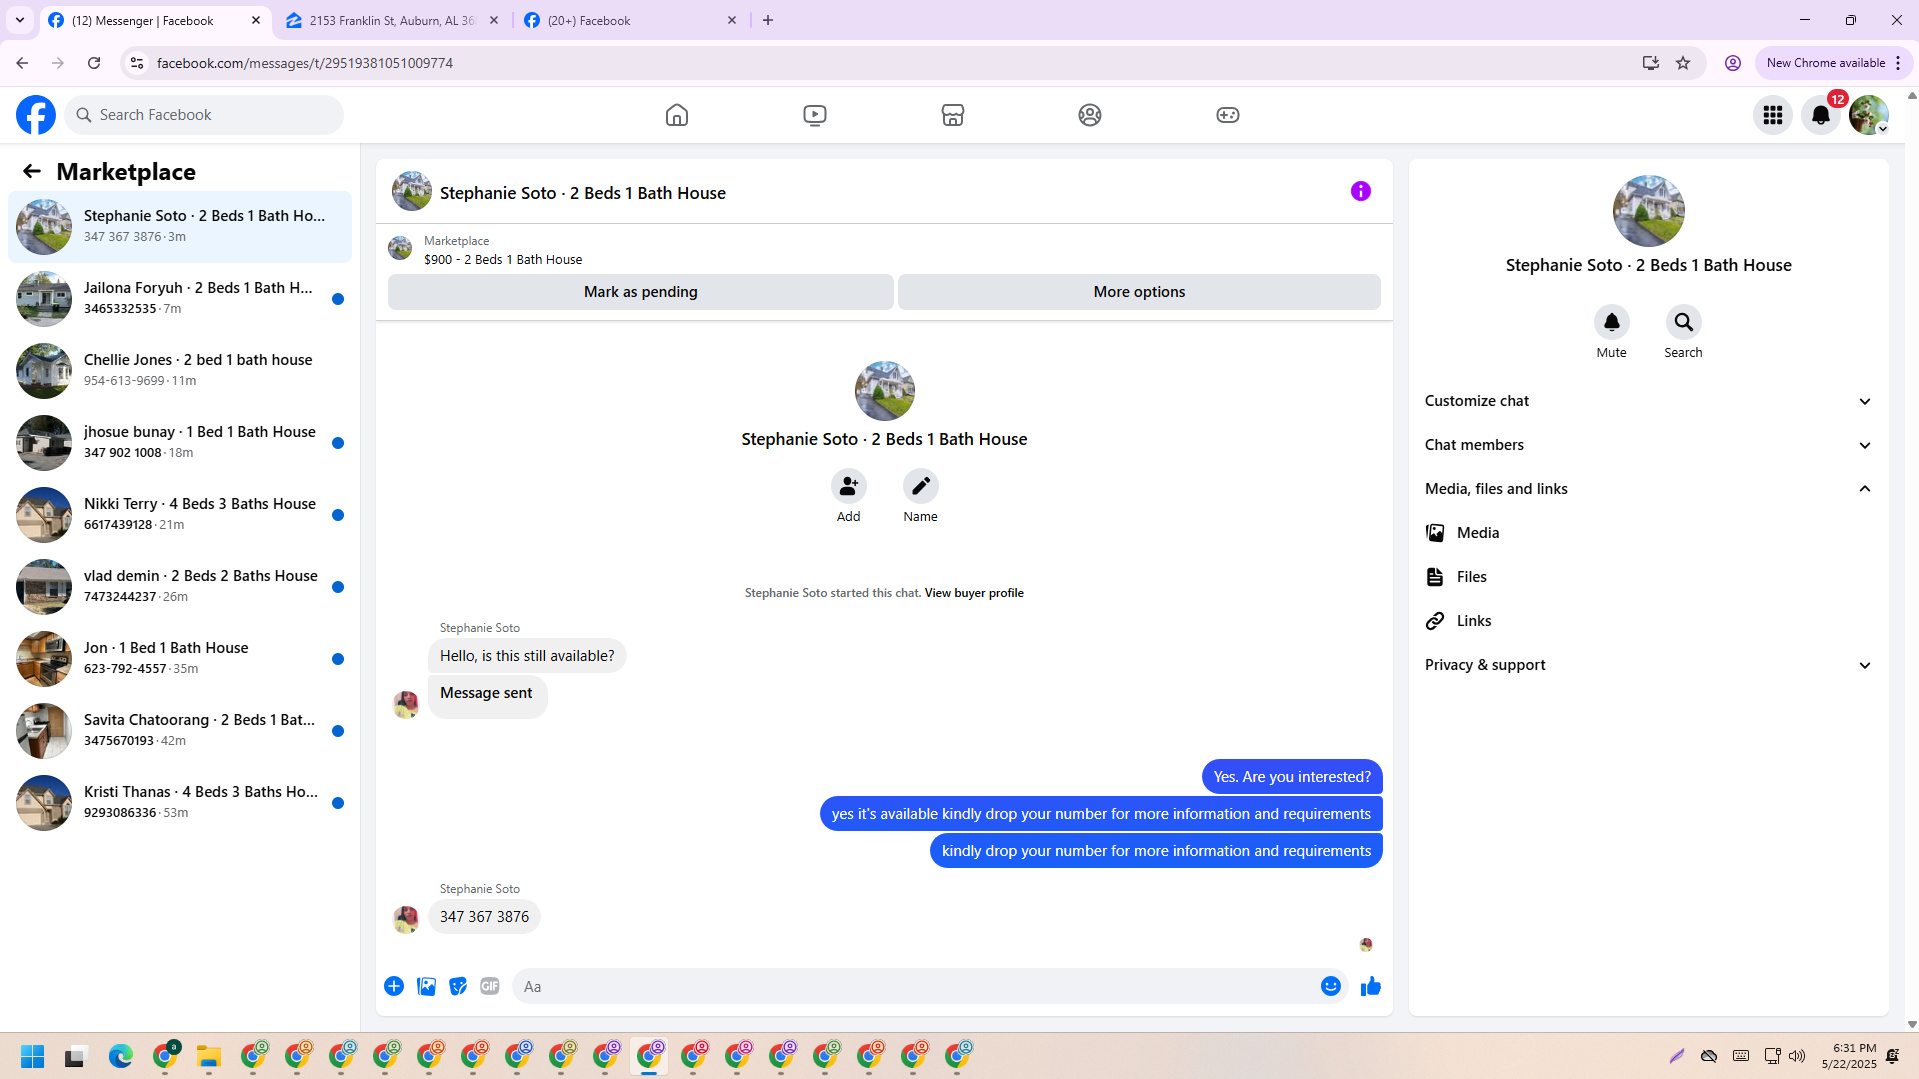Screen dimensions: 1919x1079
Task: Open Windows Start menu
Action: pyautogui.click(x=33, y=1056)
